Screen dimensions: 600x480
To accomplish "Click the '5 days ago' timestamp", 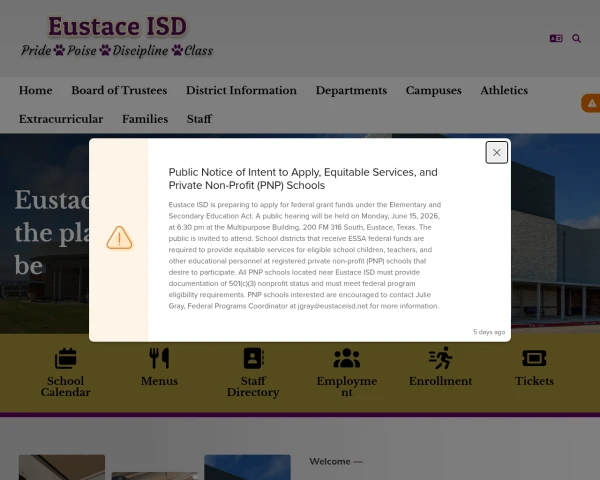I will [x=489, y=332].
